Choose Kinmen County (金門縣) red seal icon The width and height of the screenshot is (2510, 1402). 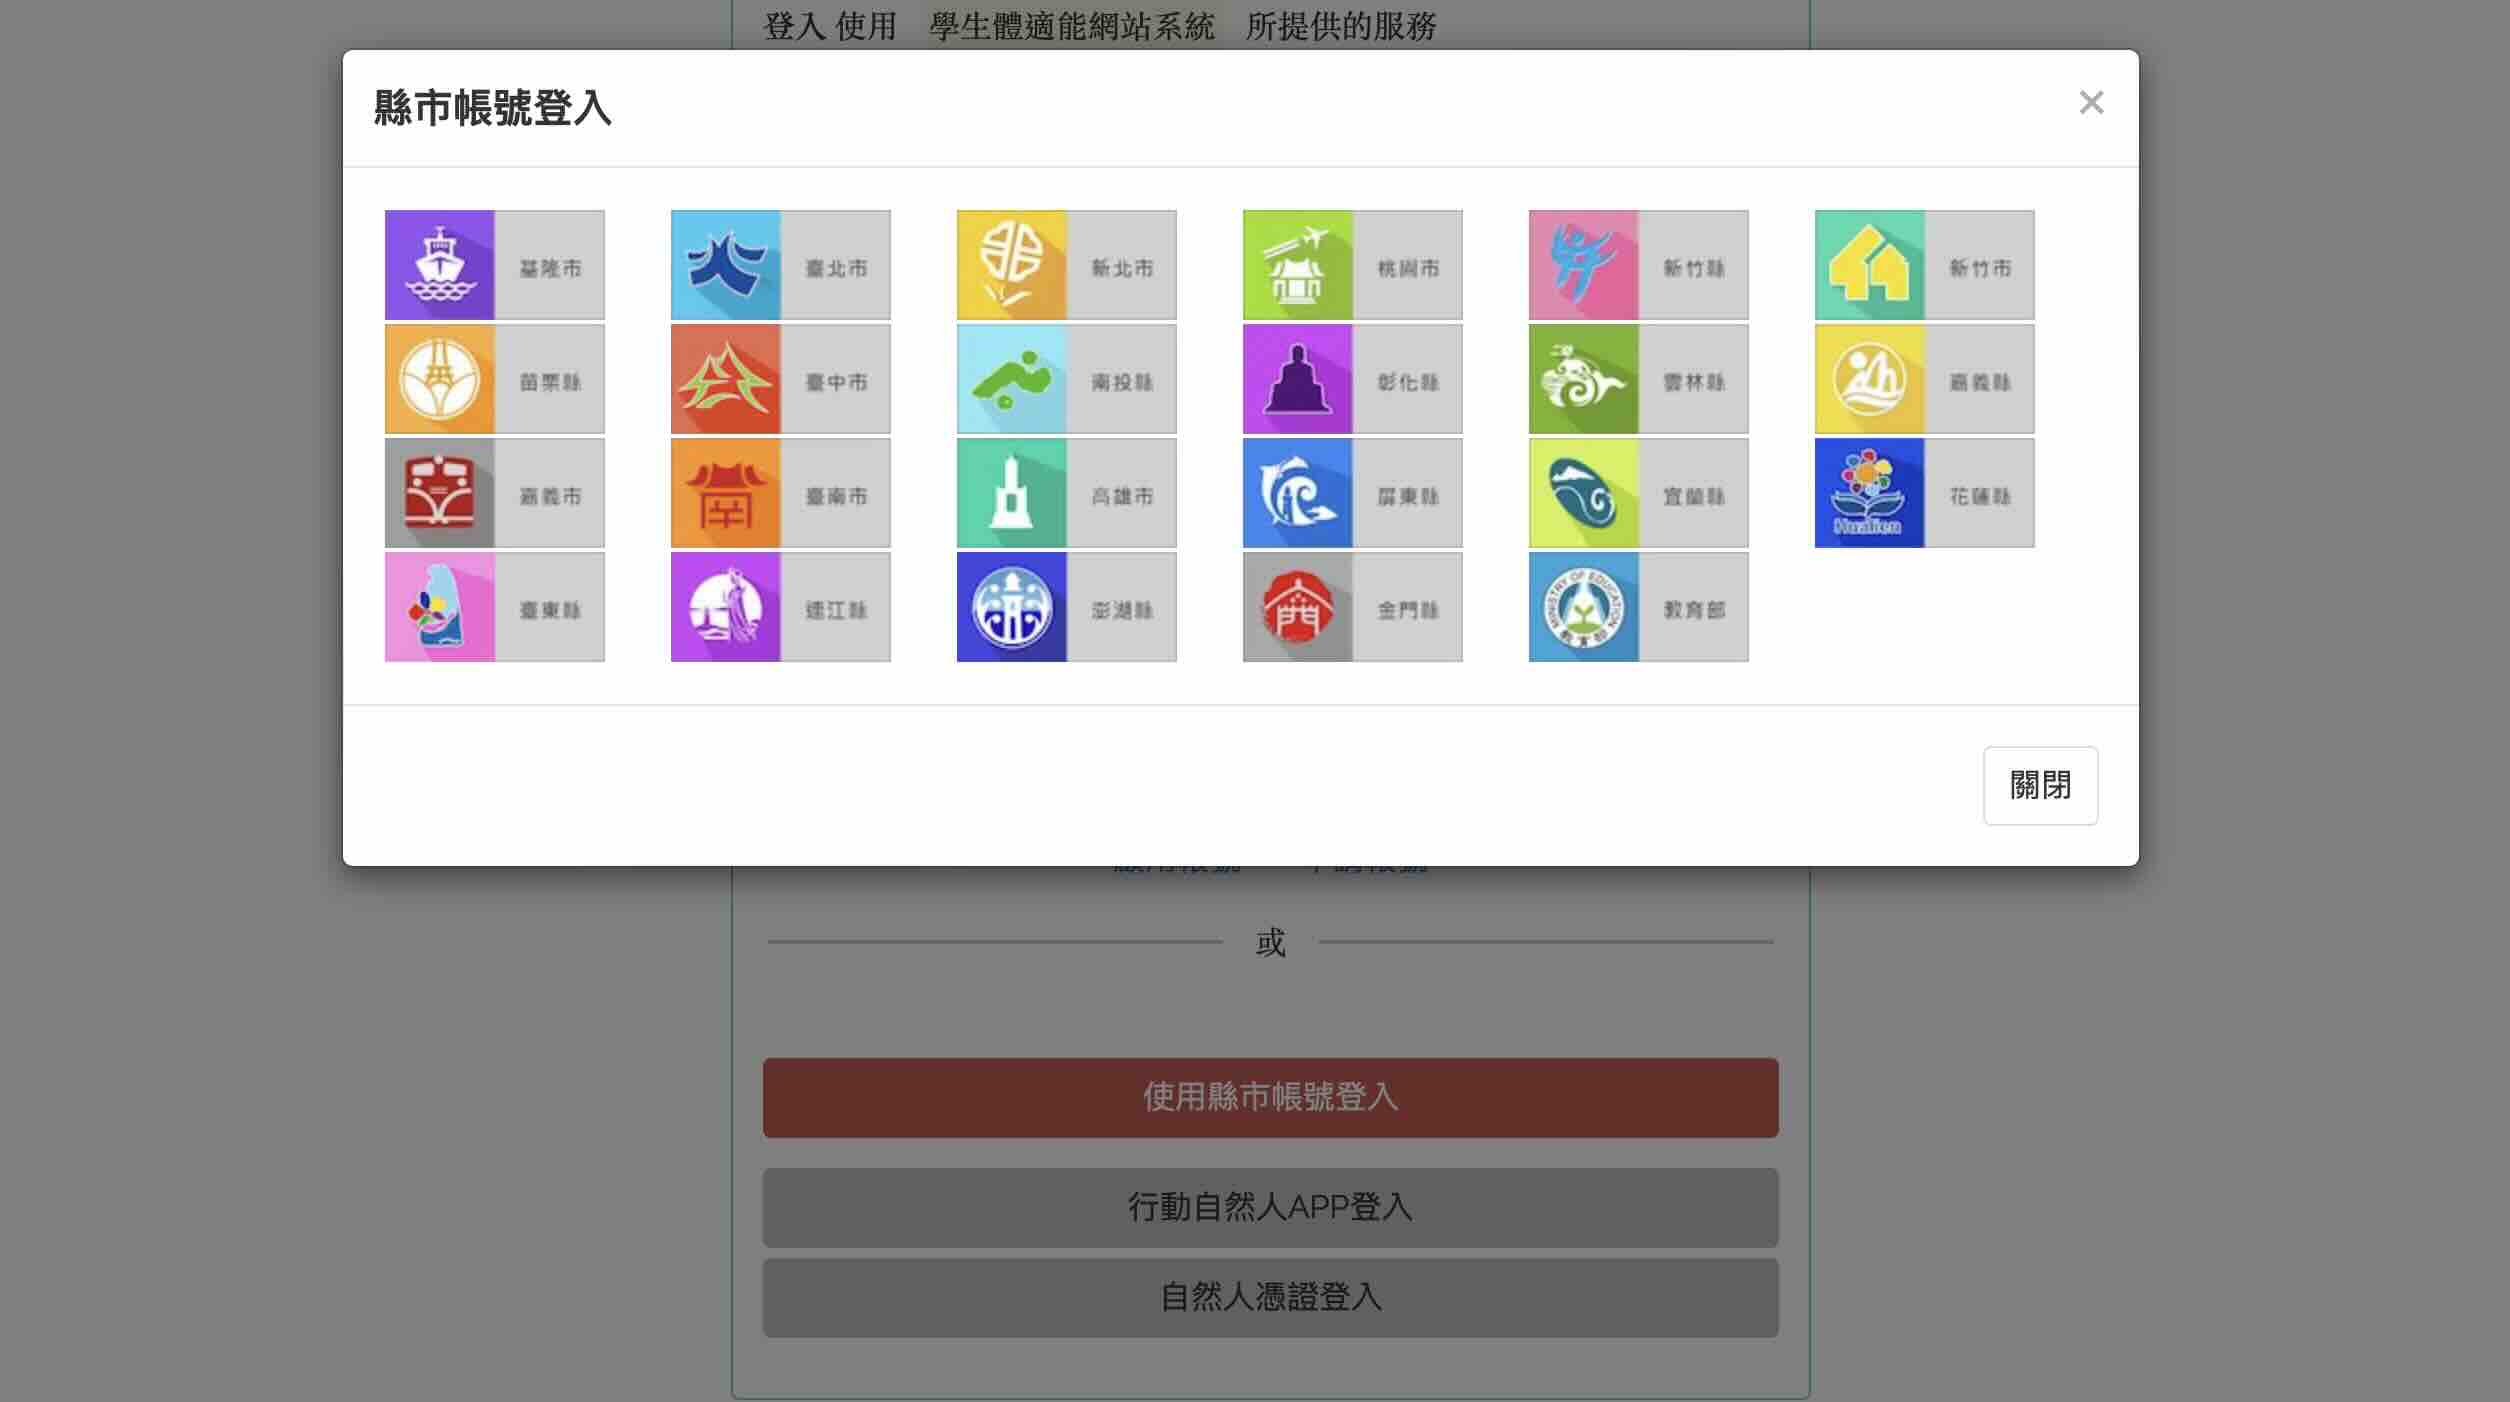click(x=1298, y=607)
